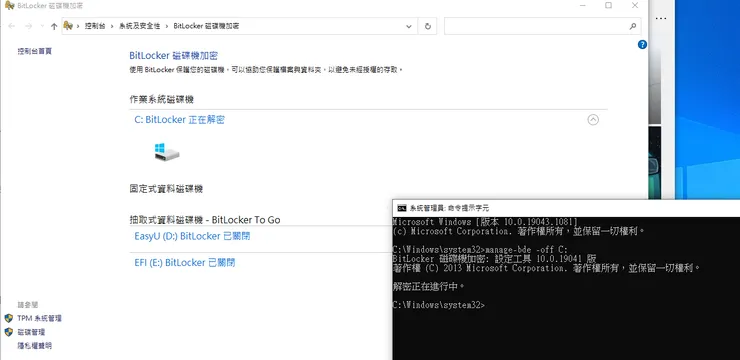Expand EFI (E:) BitLocker 已關閉 entry

point(185,262)
